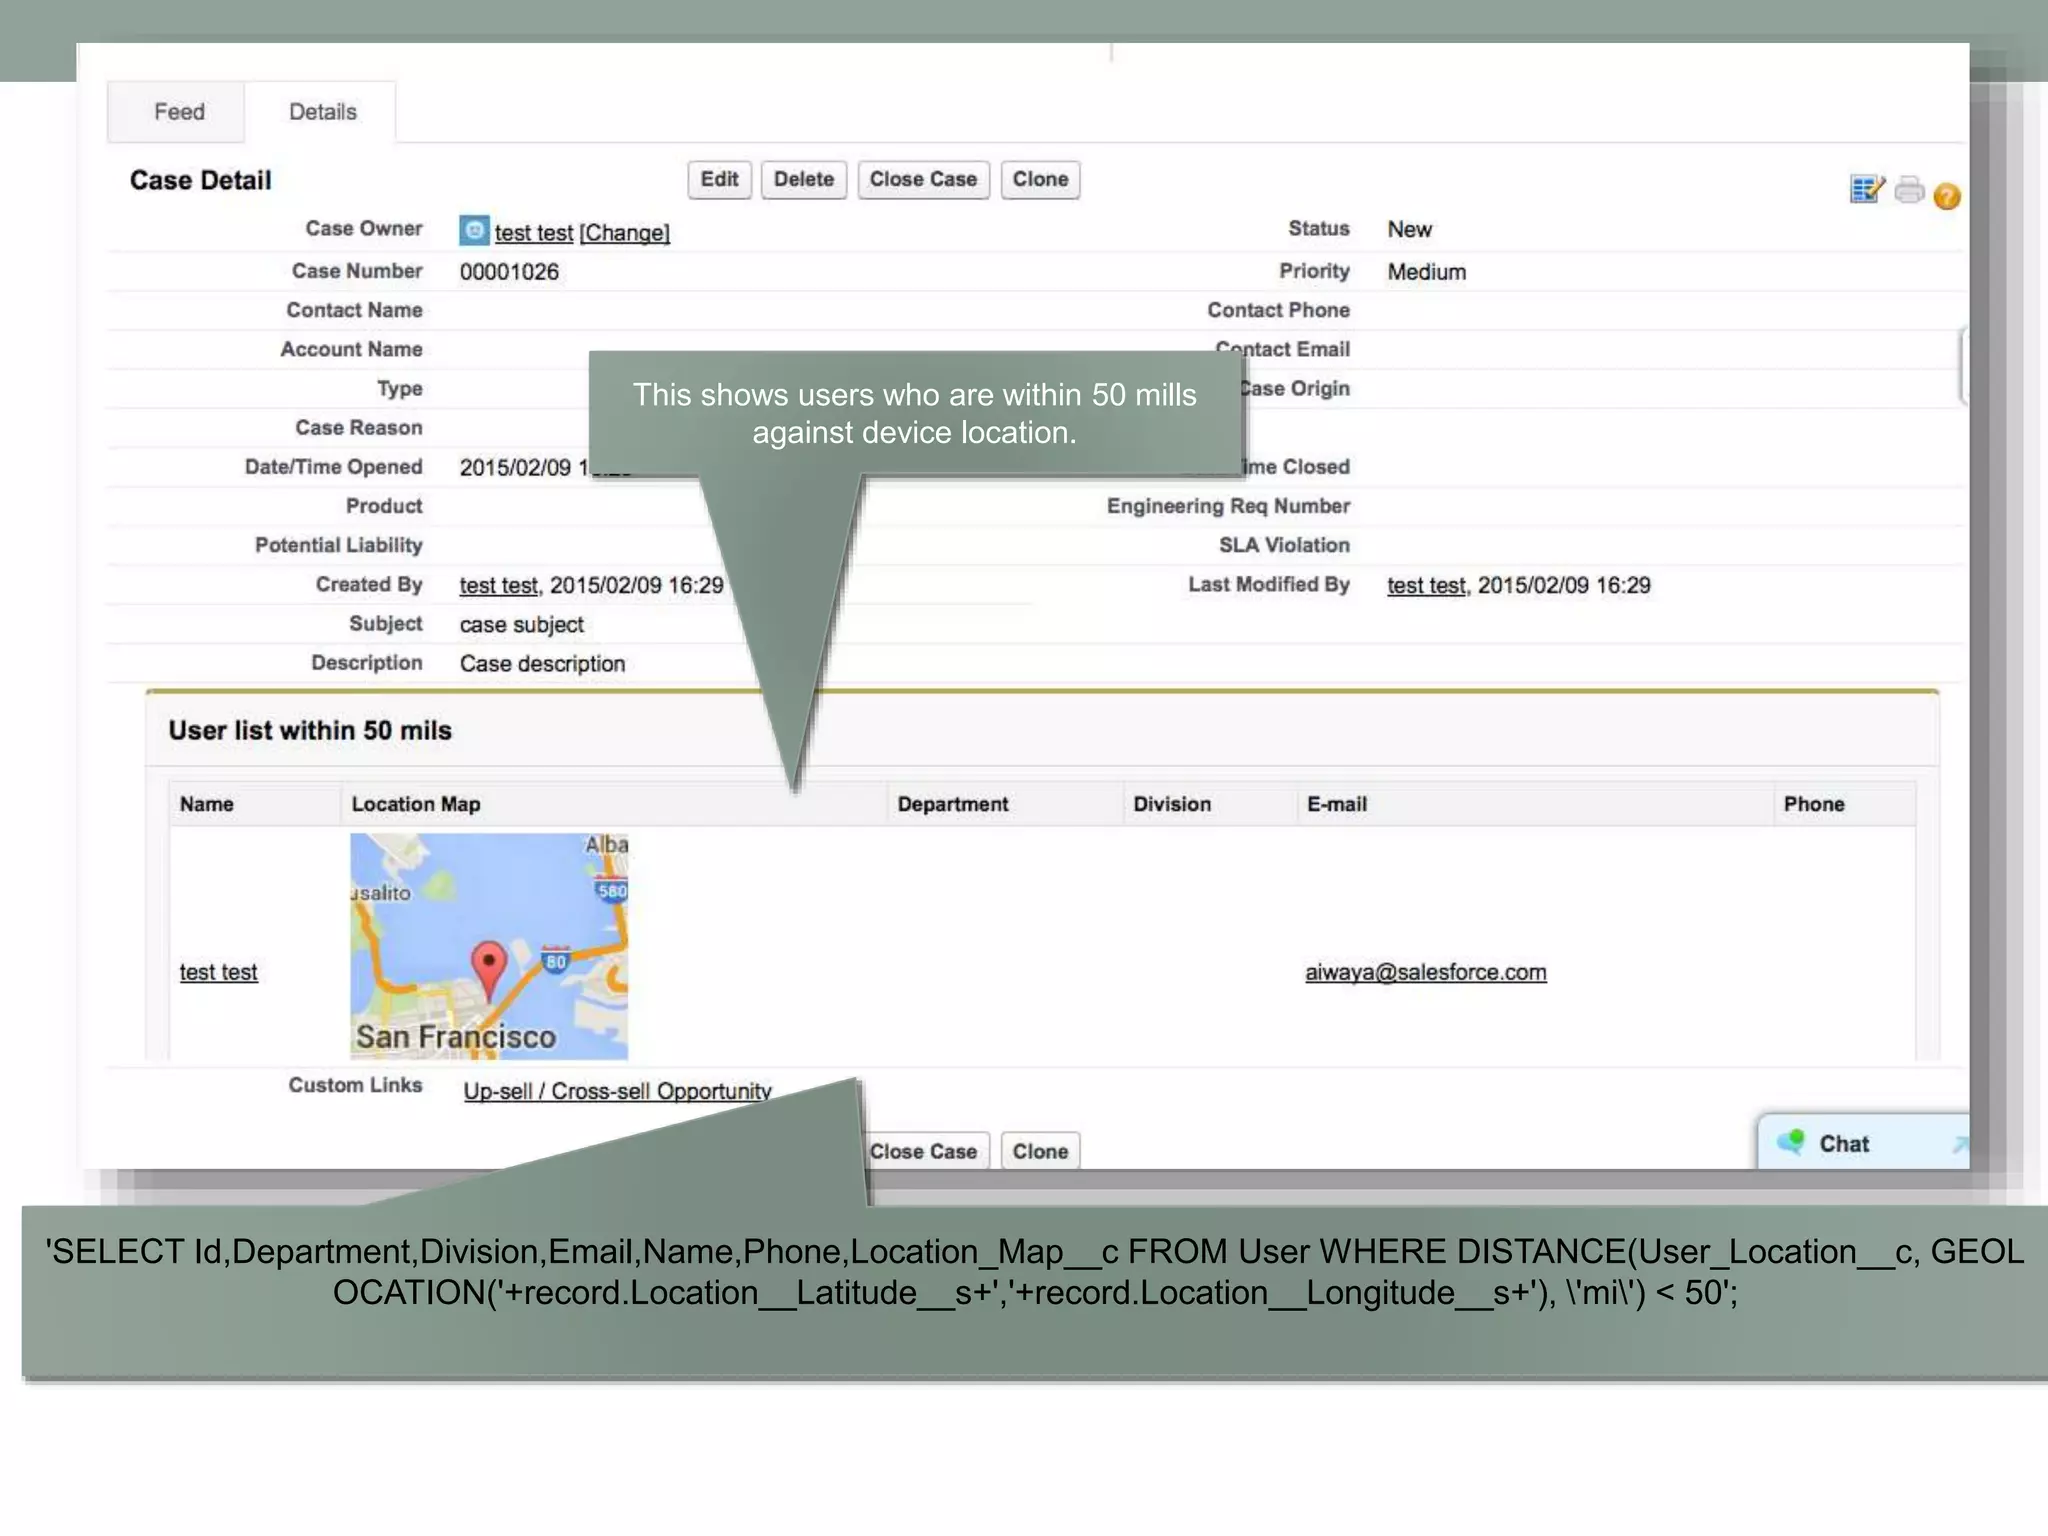
Task: Click the [Change] owner link
Action: point(624,233)
